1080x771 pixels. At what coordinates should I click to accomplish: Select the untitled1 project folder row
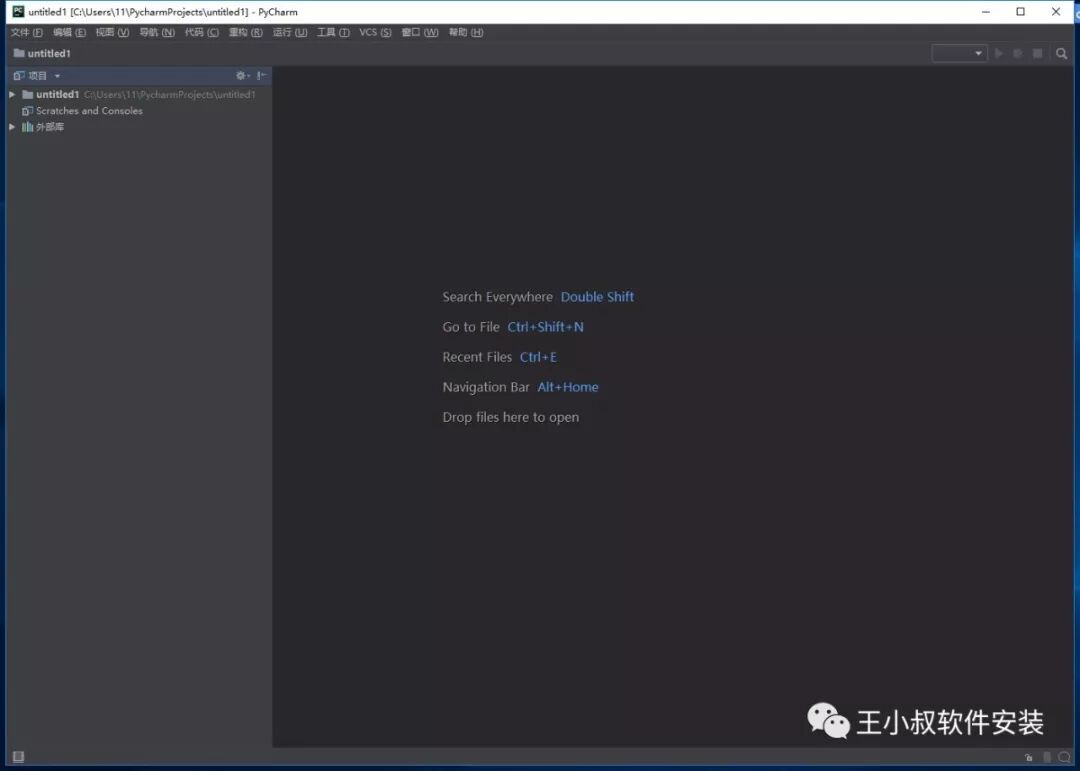pyautogui.click(x=138, y=94)
